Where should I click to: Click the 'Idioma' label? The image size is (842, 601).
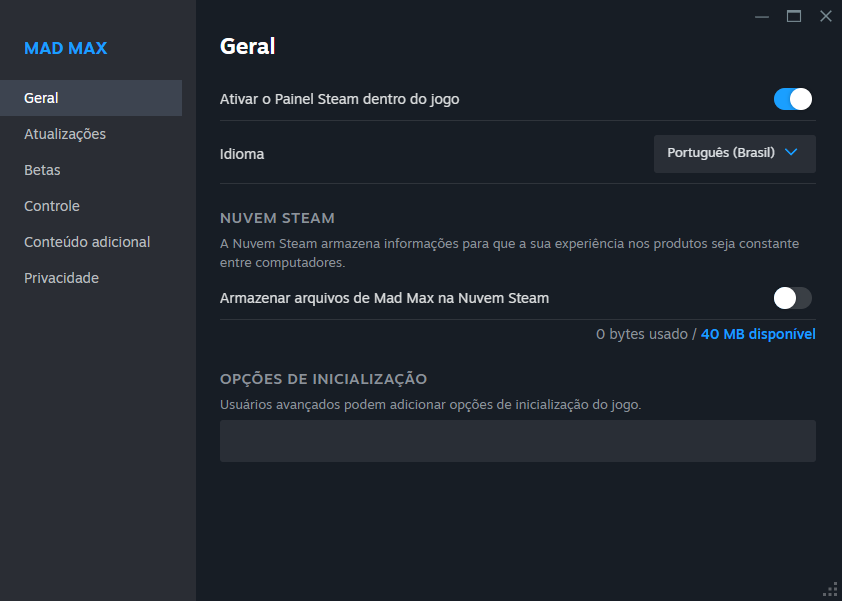click(x=242, y=154)
